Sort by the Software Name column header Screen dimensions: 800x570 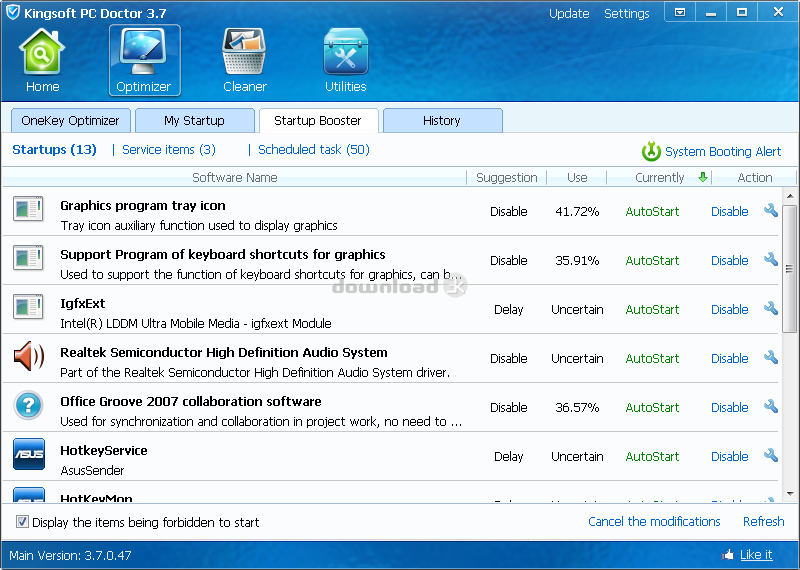click(235, 178)
